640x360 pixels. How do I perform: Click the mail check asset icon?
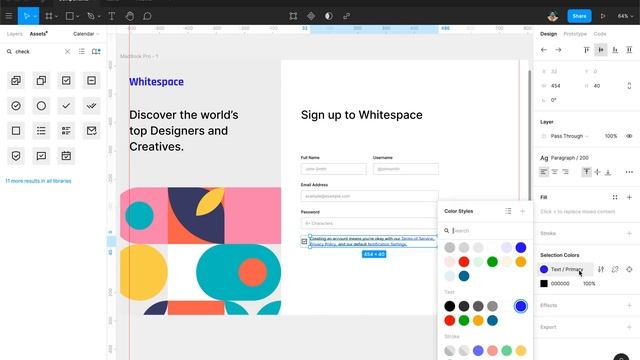coord(91,131)
